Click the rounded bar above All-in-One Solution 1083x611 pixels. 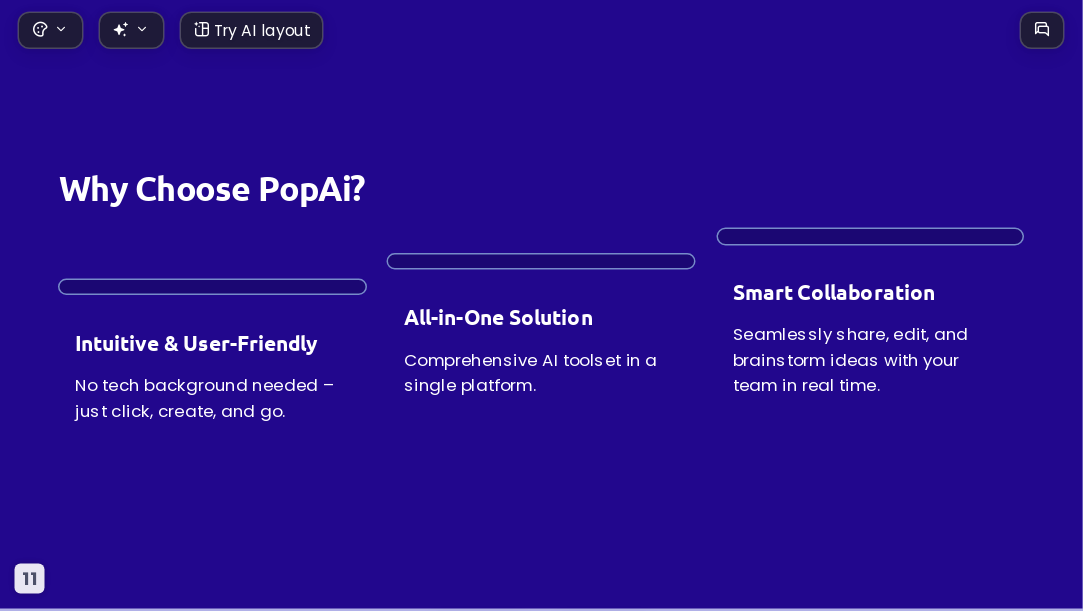[541, 261]
